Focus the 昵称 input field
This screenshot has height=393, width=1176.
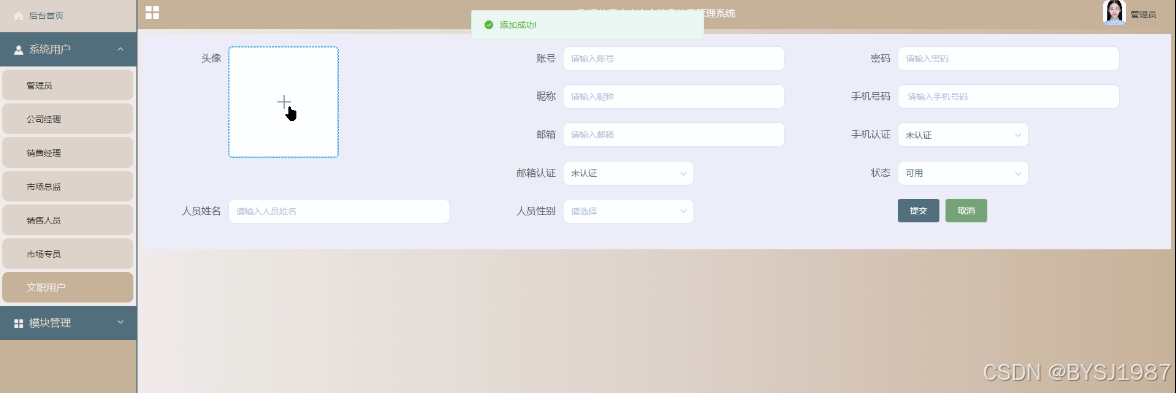[674, 97]
